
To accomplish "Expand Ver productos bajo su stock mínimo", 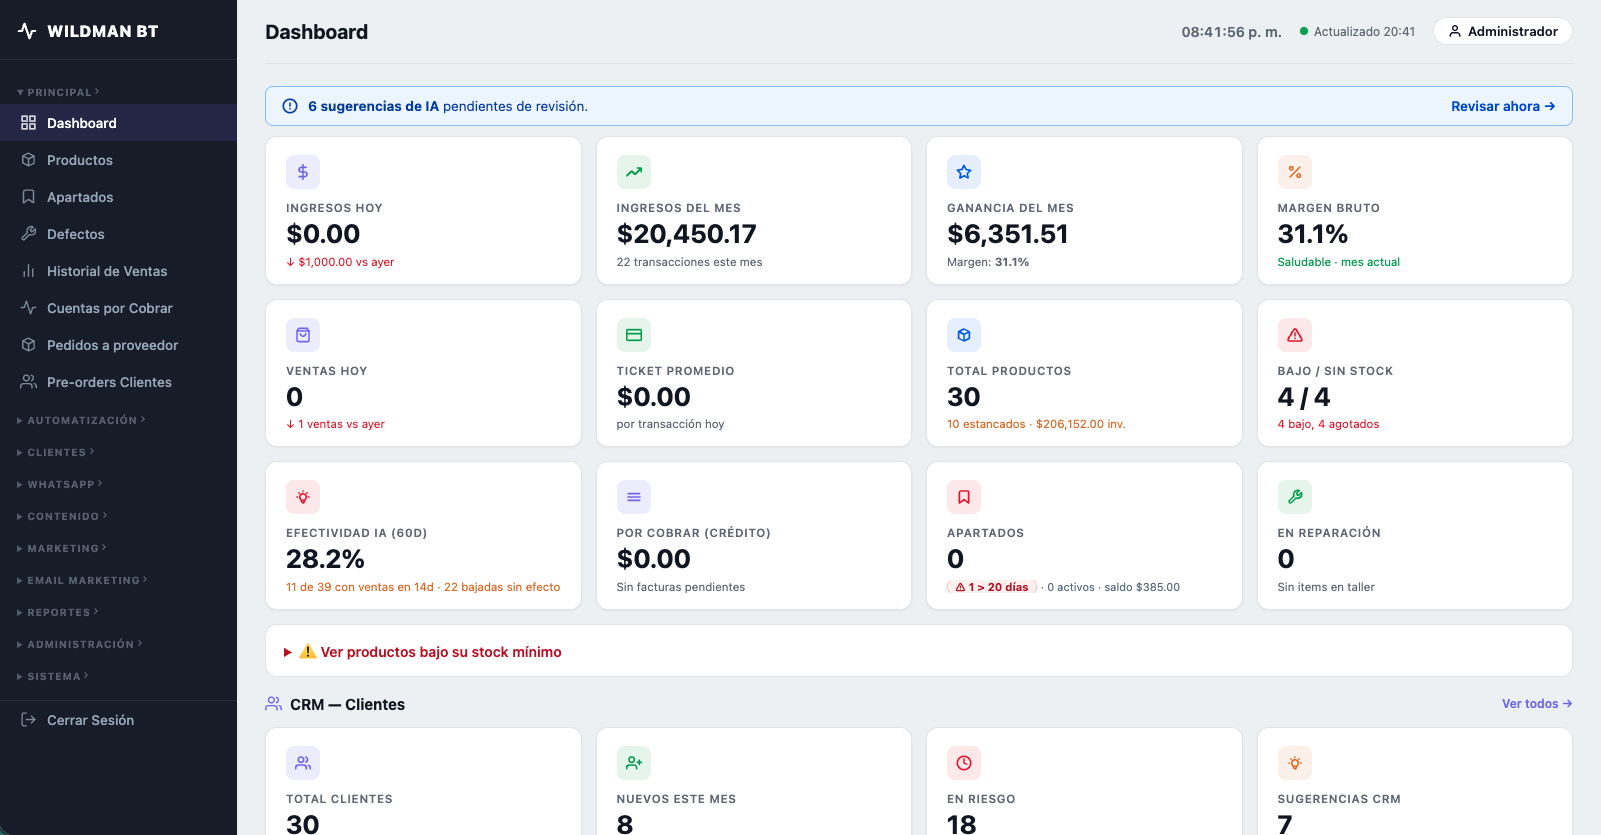I will point(423,652).
